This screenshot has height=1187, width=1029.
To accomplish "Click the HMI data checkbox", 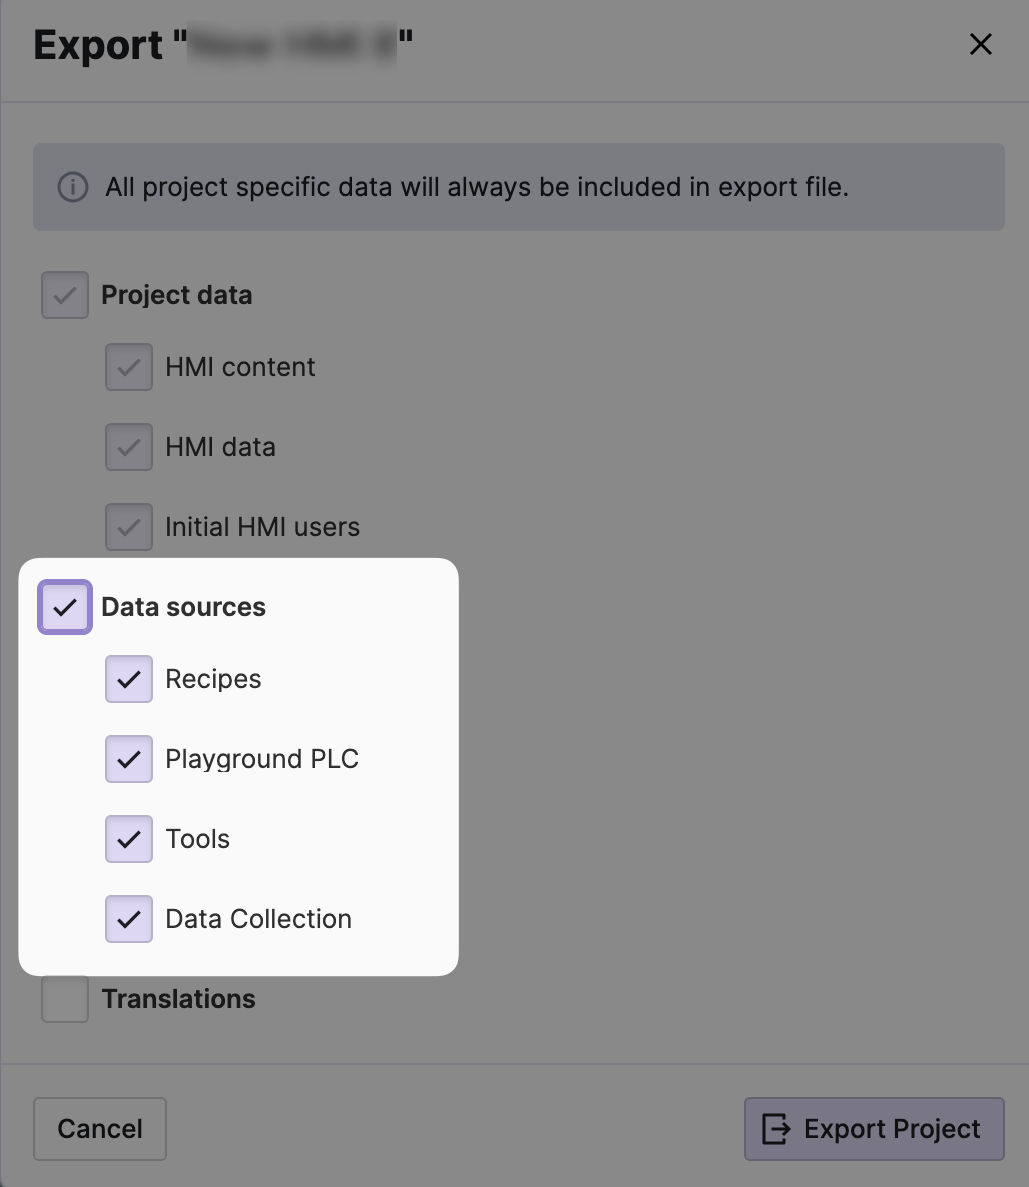I will (x=129, y=447).
